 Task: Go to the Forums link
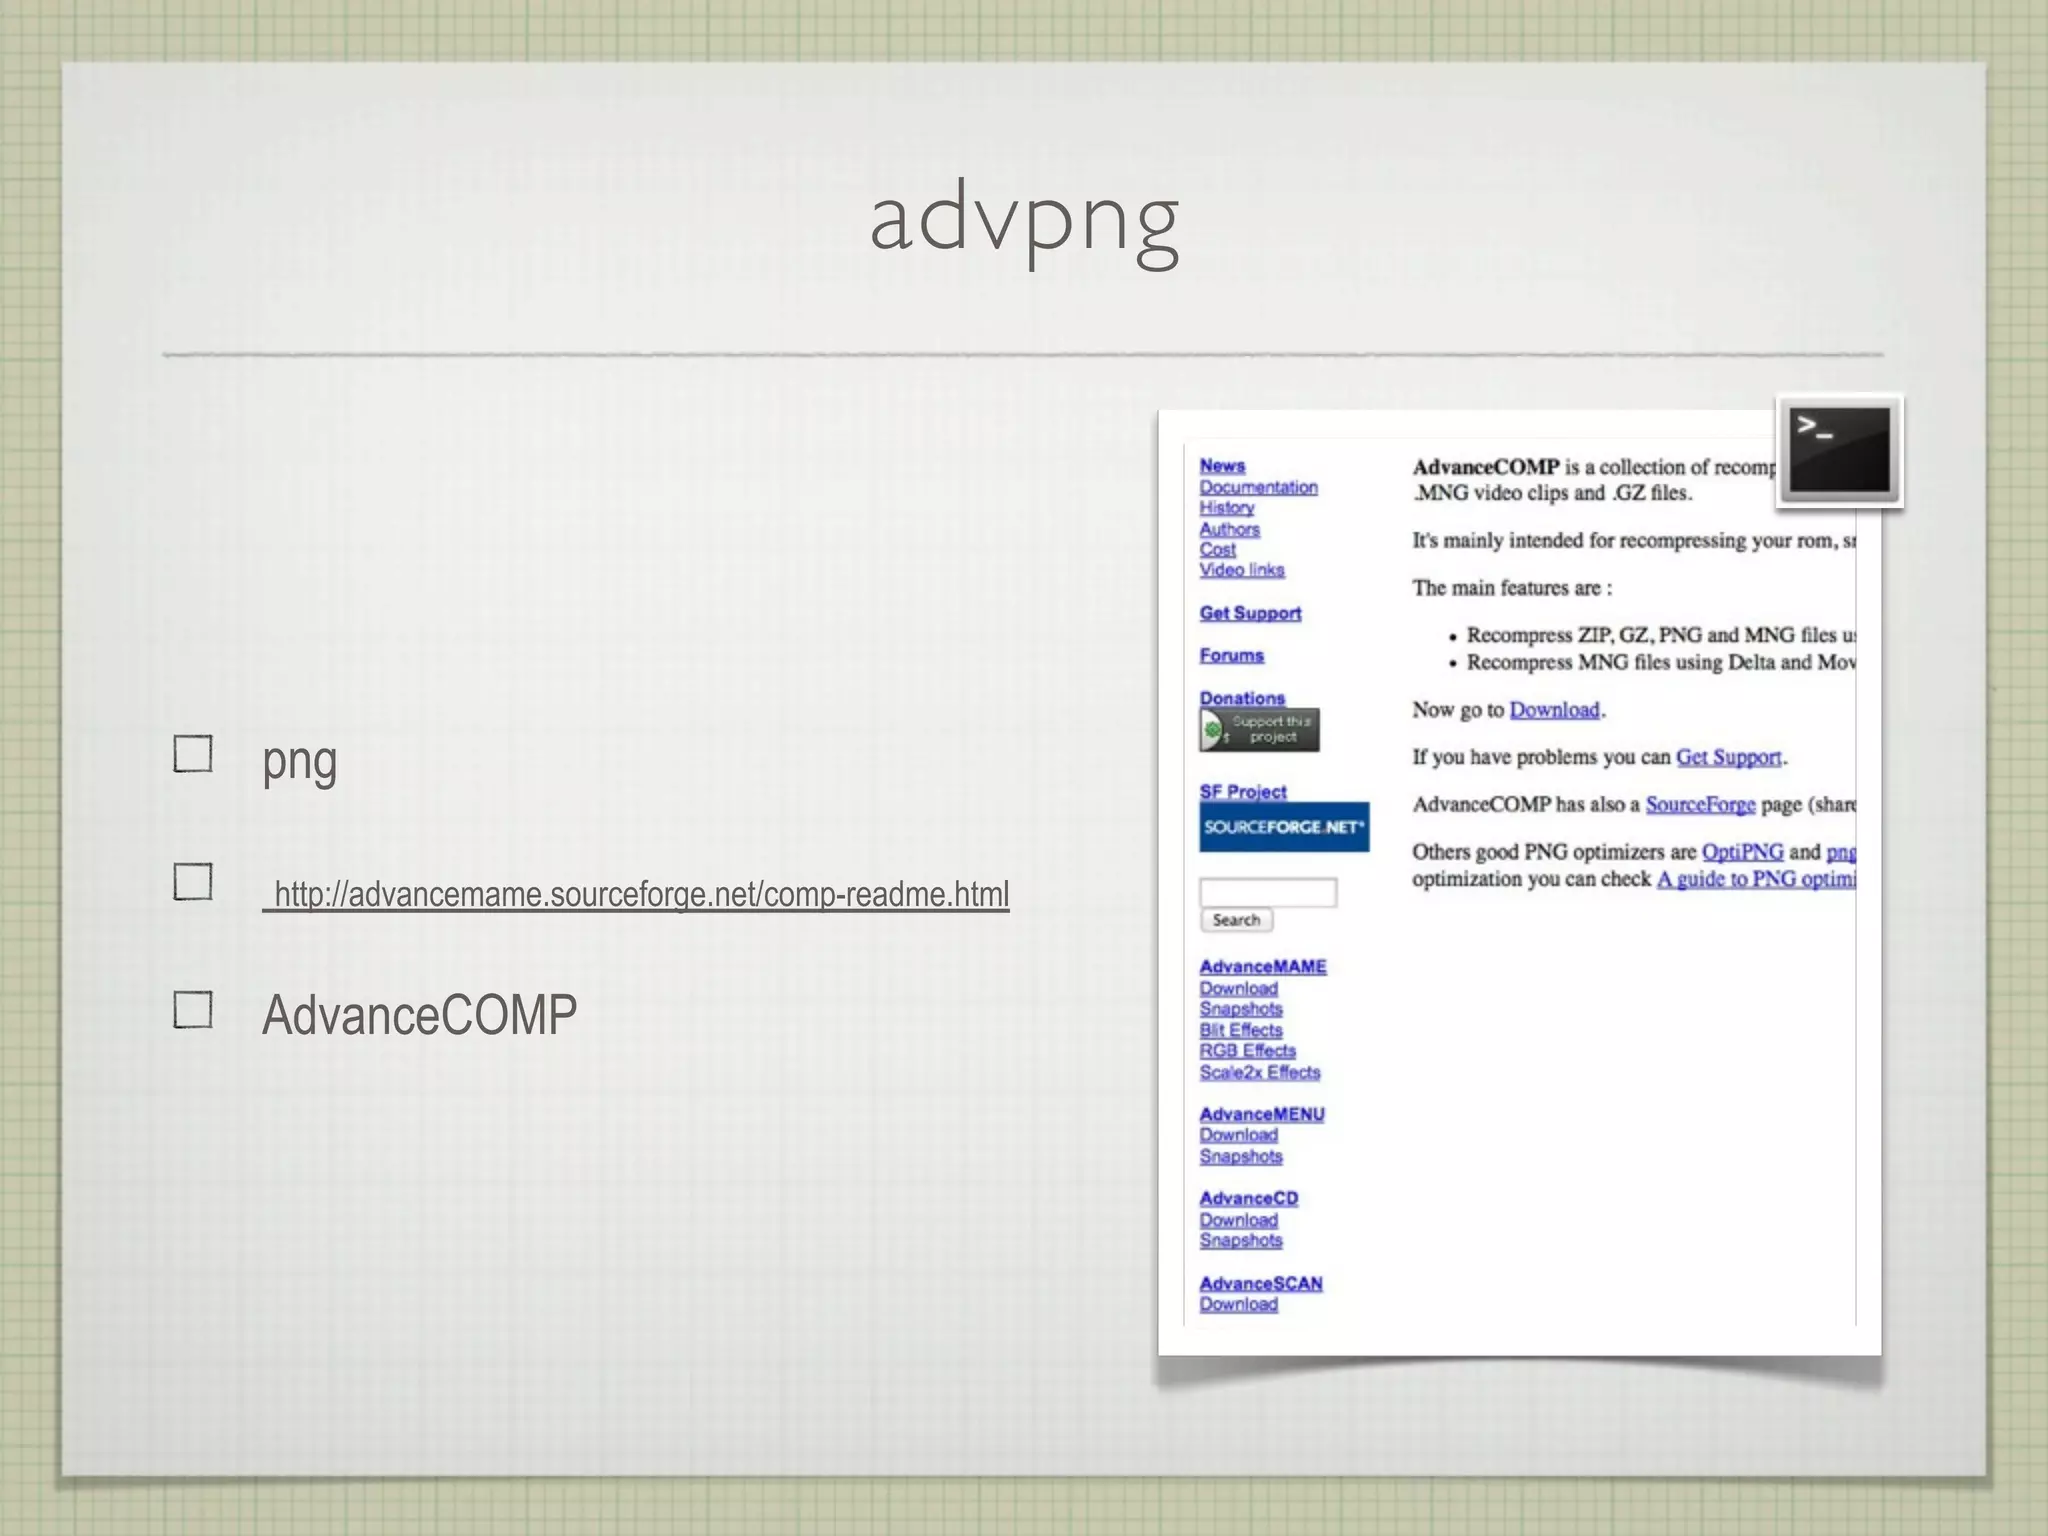(1231, 655)
